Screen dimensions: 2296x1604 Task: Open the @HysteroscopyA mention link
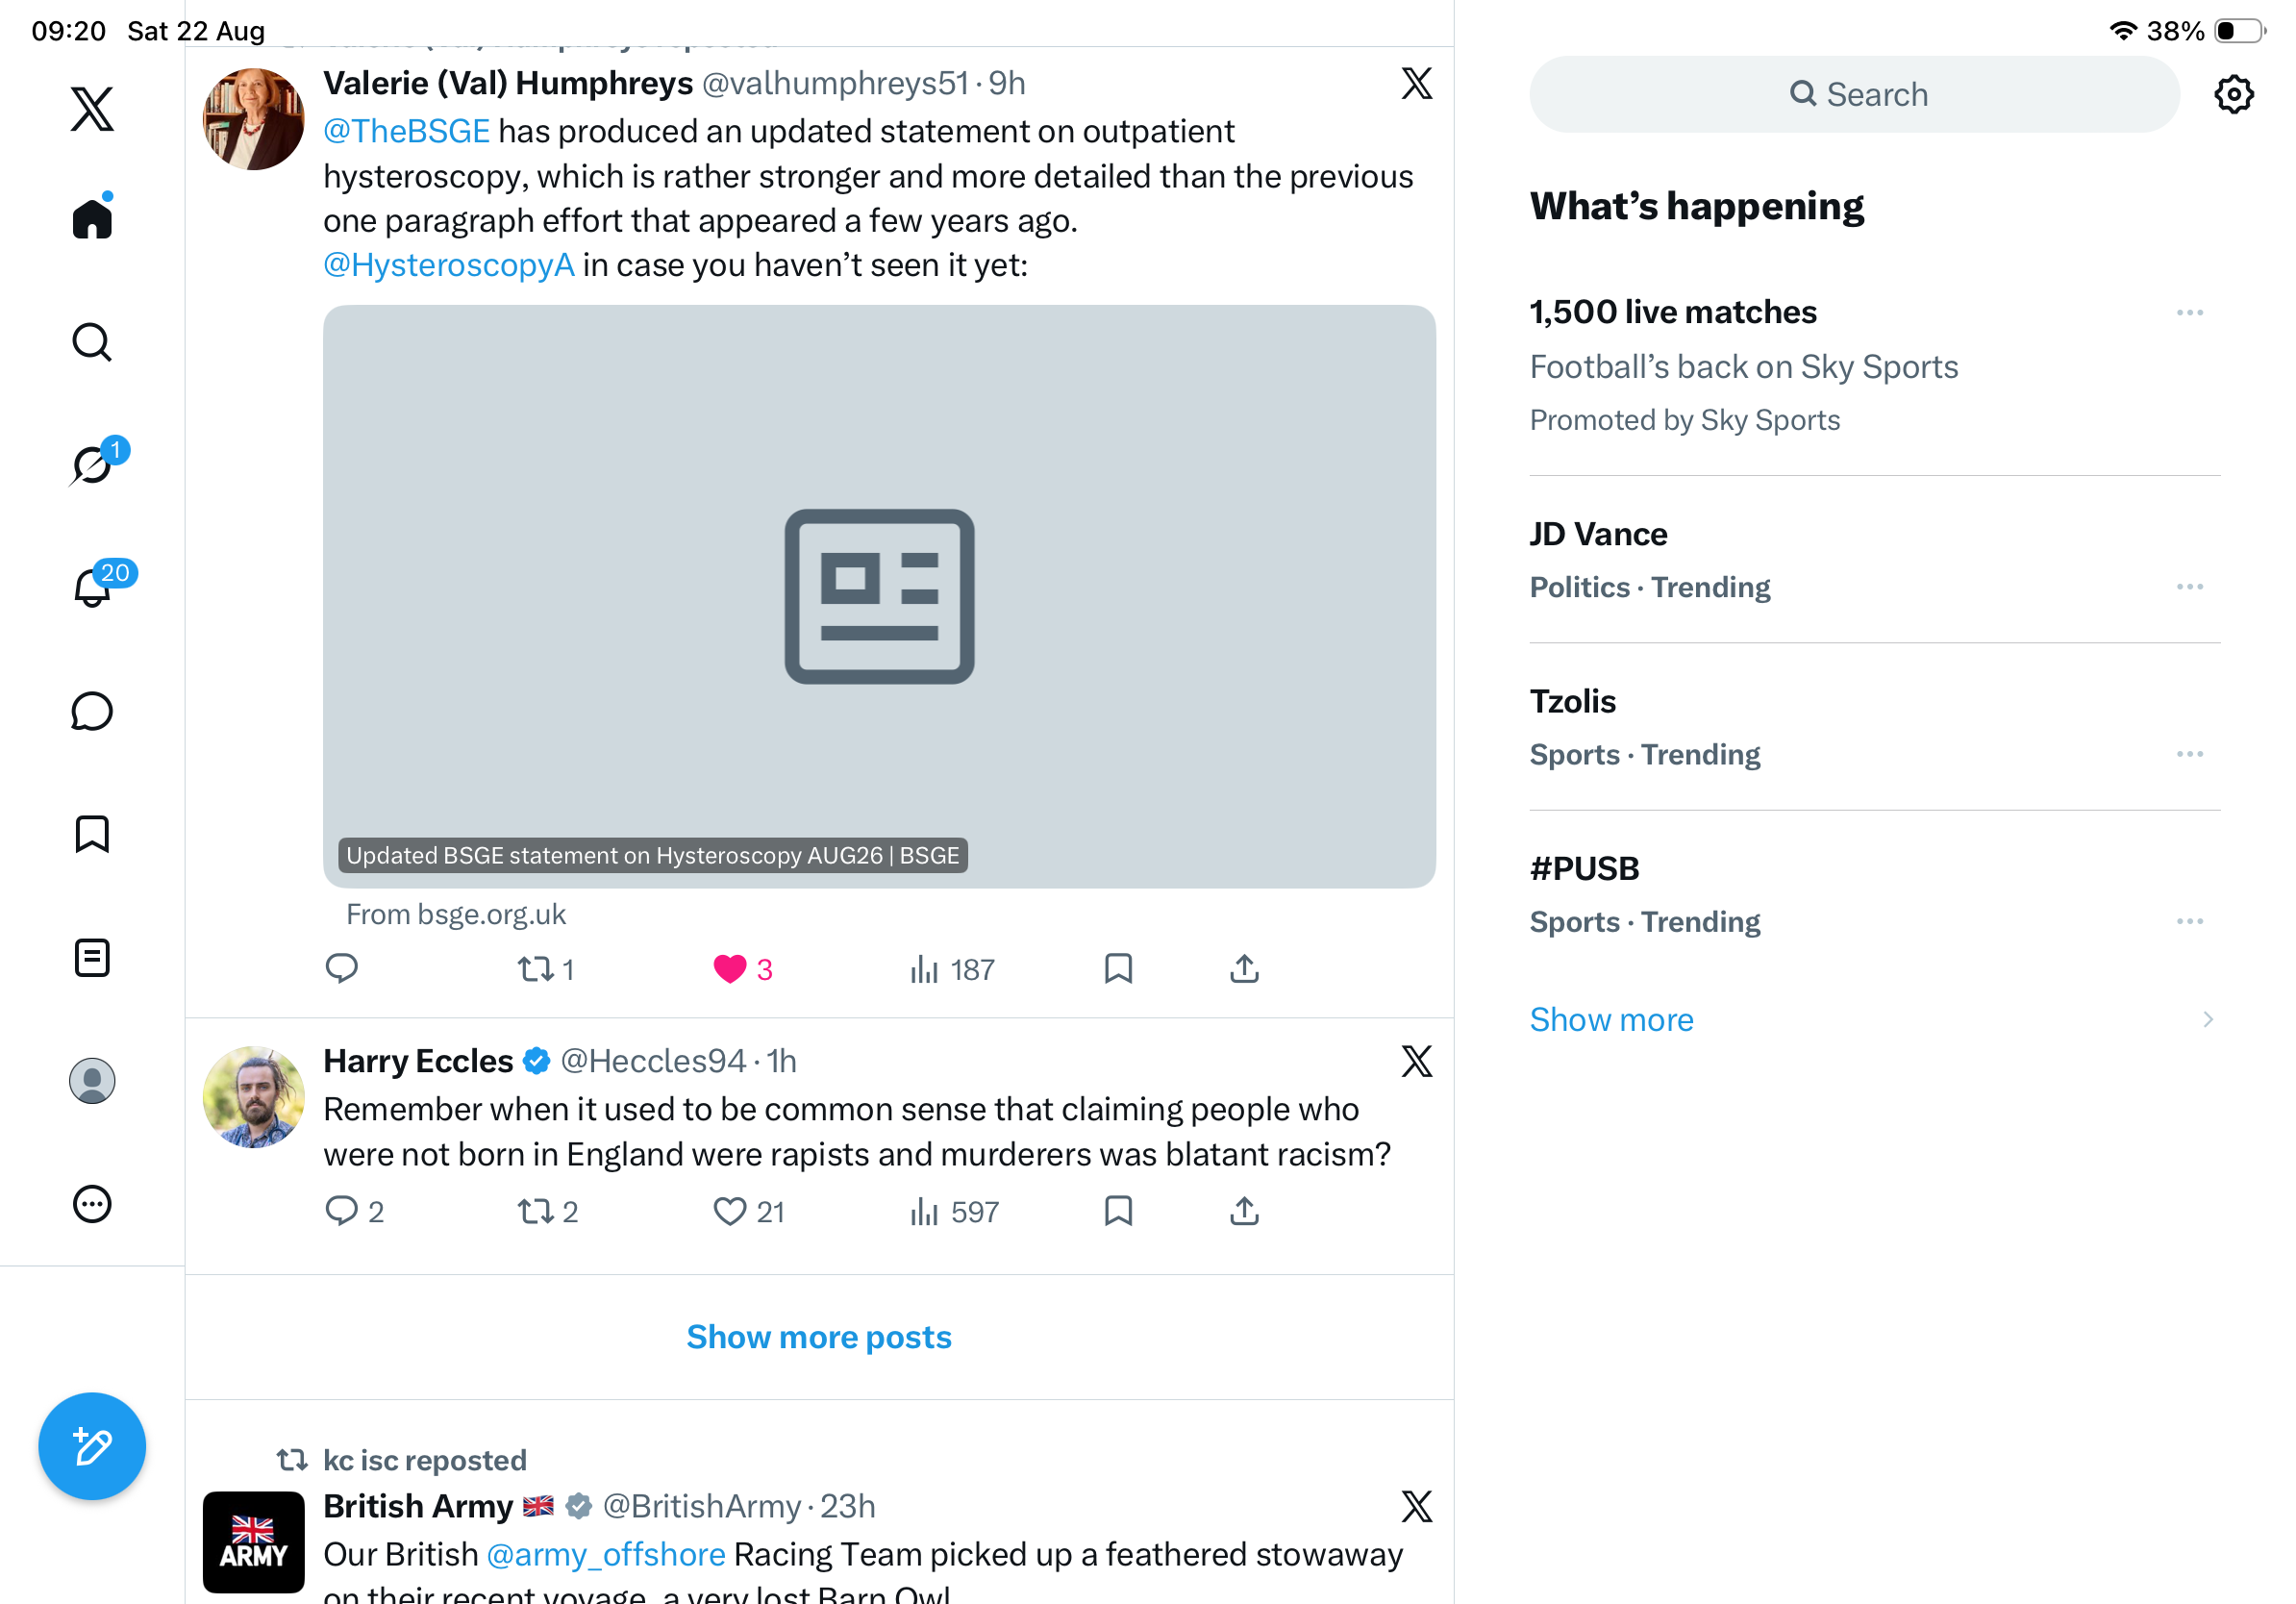448,265
